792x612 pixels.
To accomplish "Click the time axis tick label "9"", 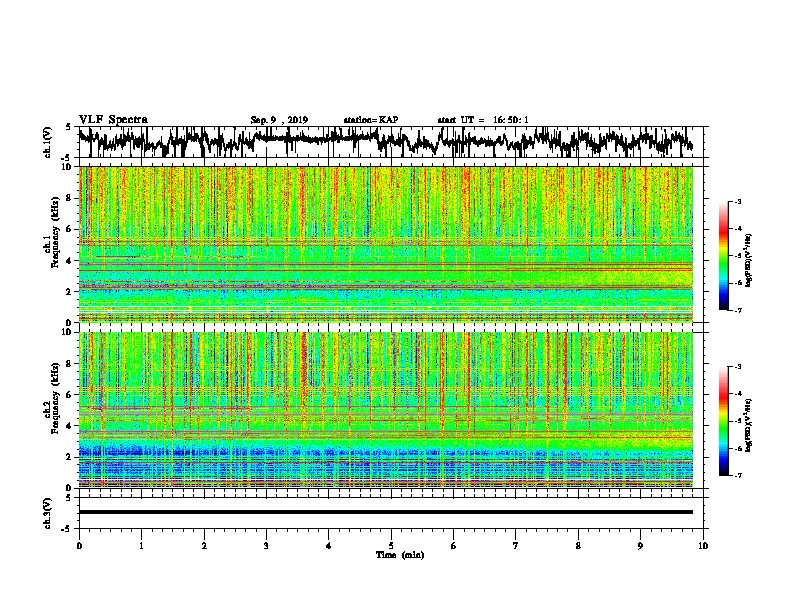I will click(640, 546).
